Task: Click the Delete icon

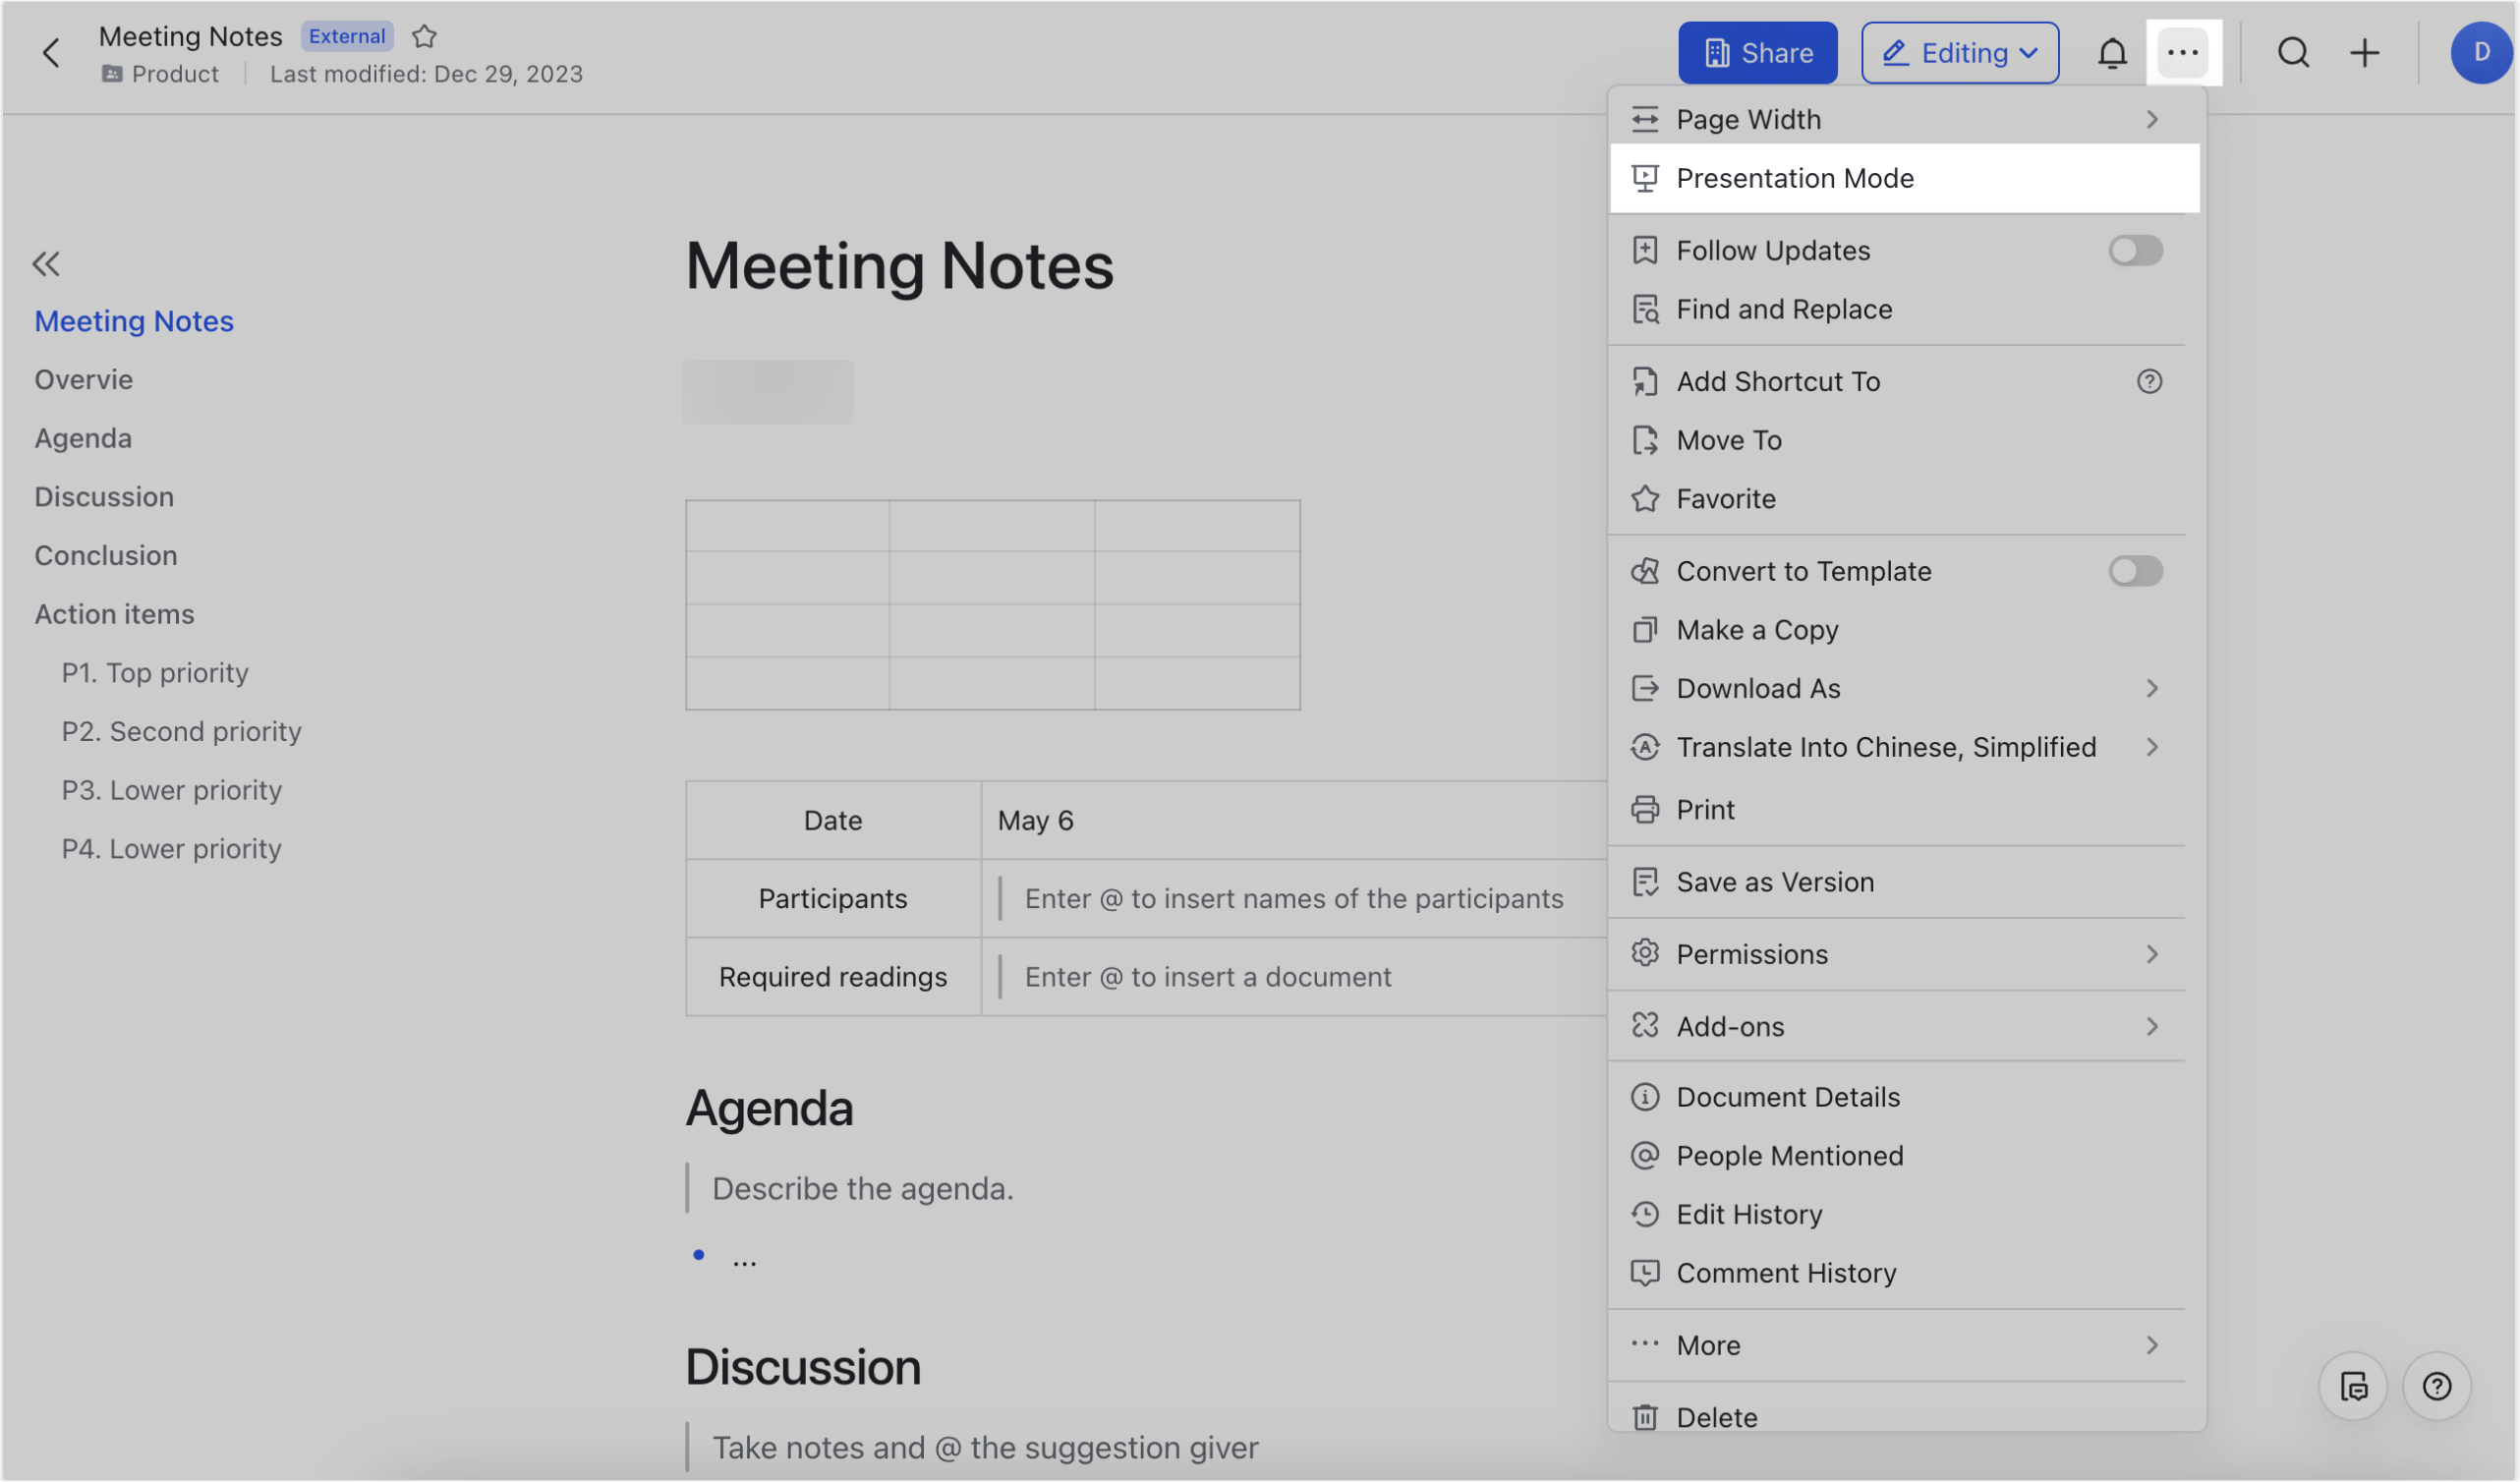Action: (x=1643, y=1415)
